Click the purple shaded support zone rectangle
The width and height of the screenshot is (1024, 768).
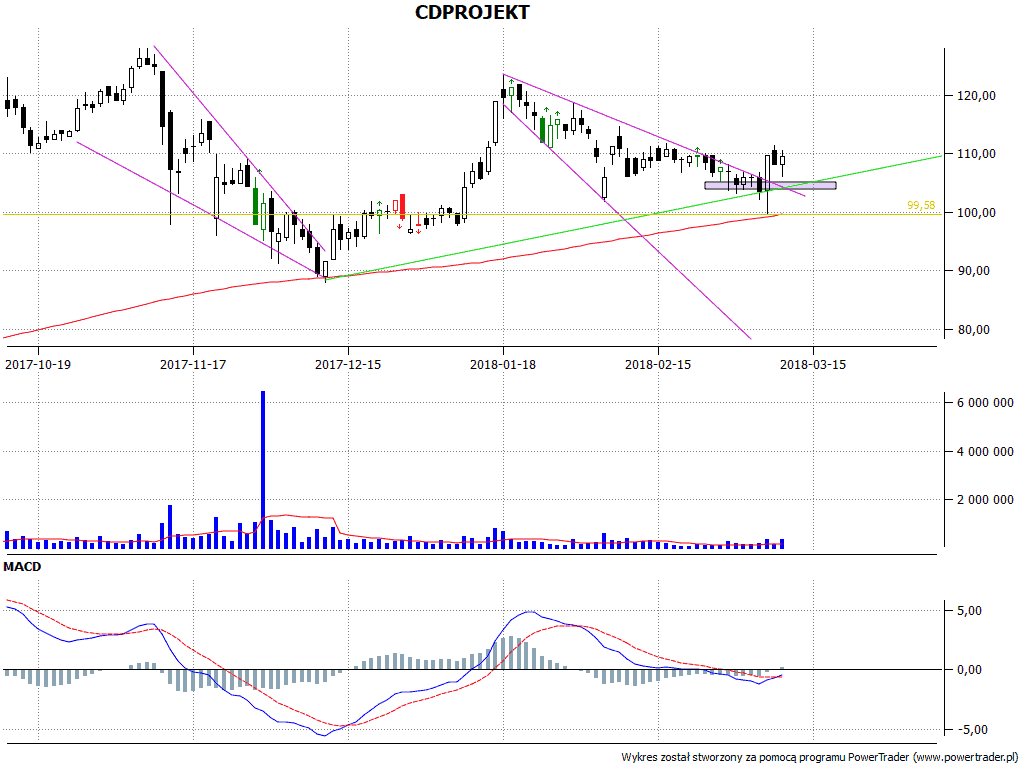tap(770, 185)
